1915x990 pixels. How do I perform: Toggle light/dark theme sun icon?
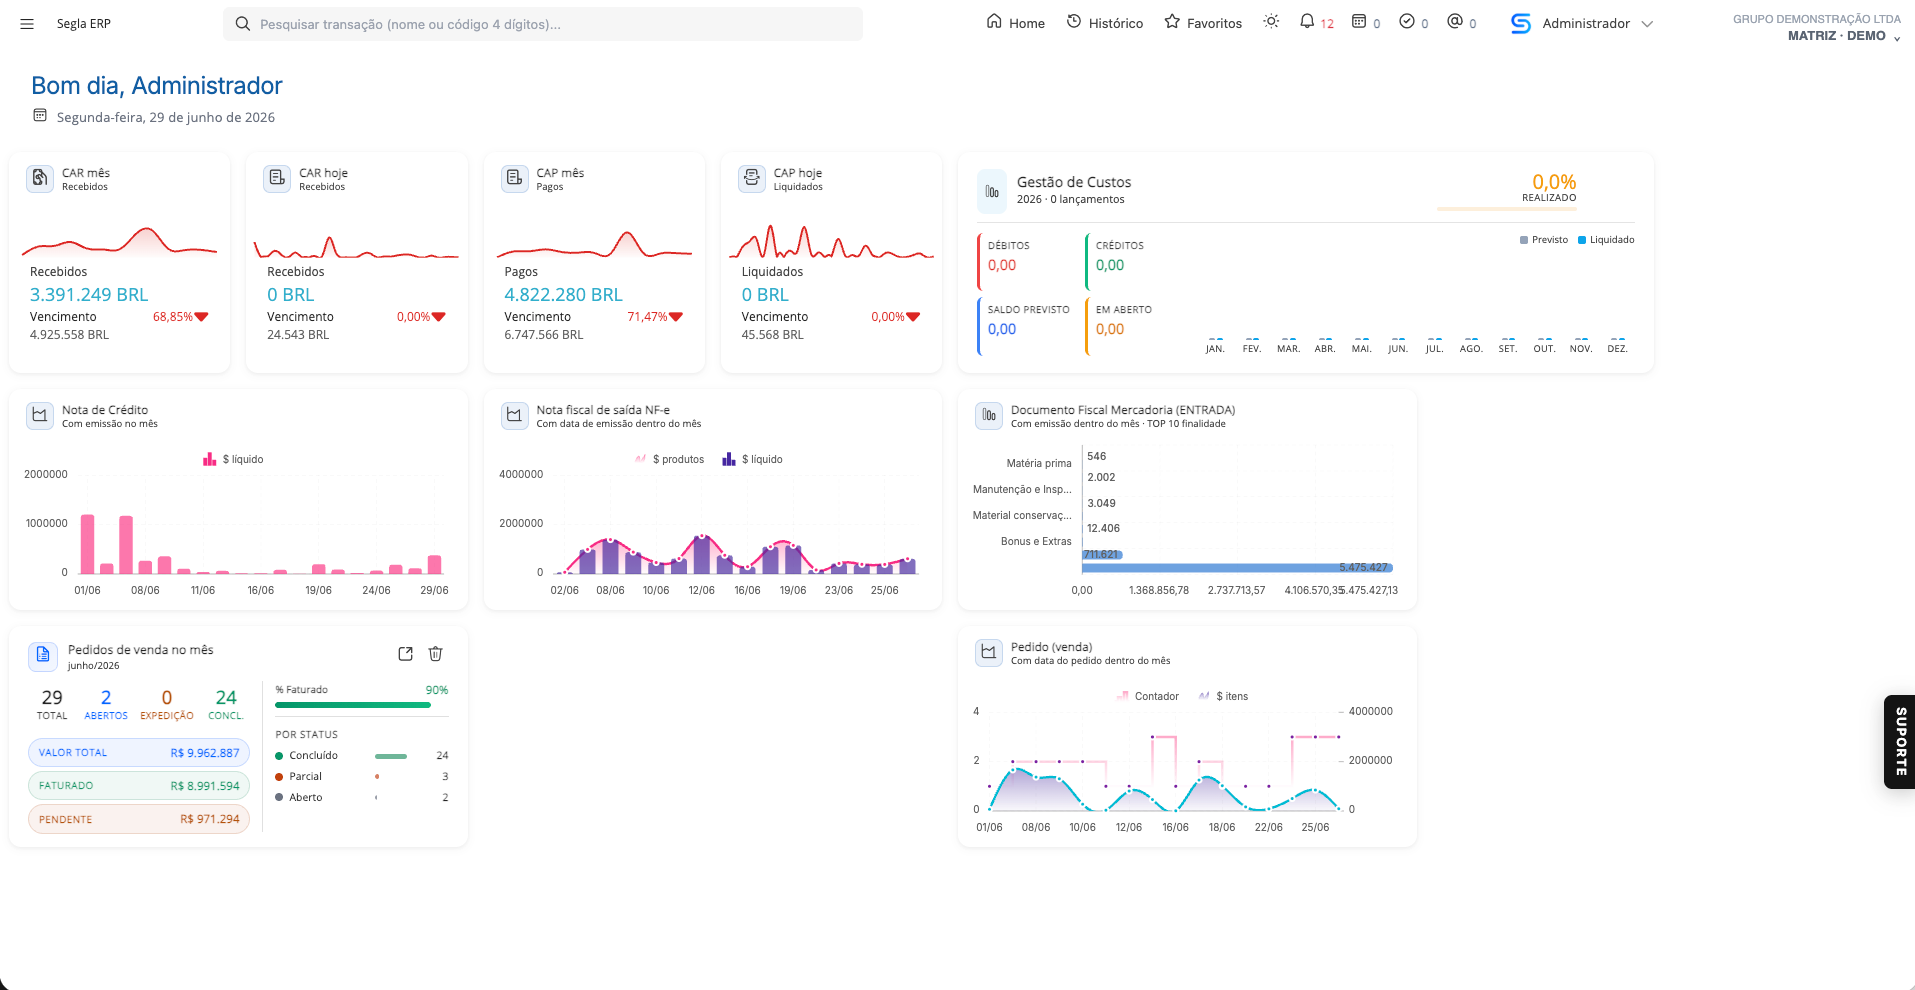point(1271,21)
